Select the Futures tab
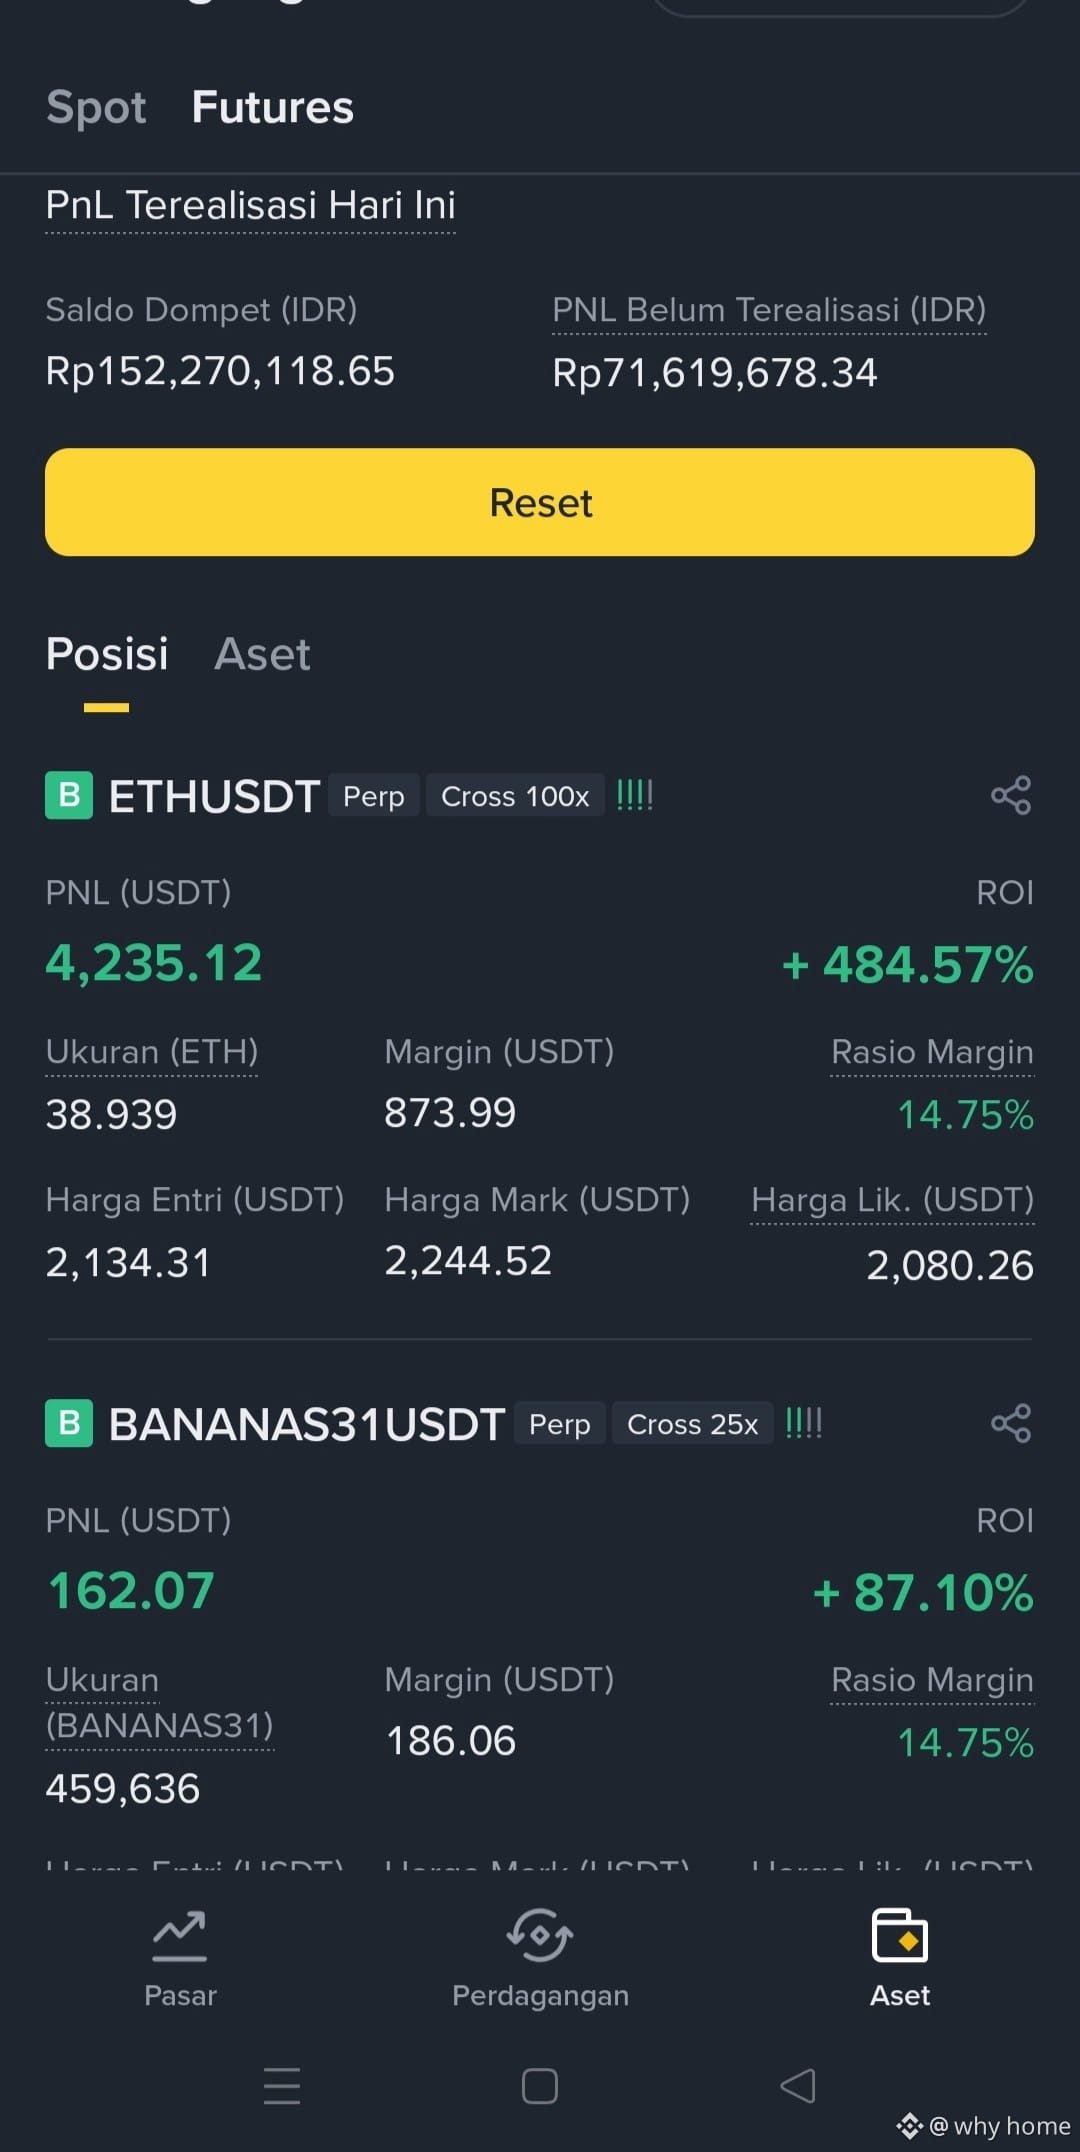The width and height of the screenshot is (1080, 2152). point(273,107)
